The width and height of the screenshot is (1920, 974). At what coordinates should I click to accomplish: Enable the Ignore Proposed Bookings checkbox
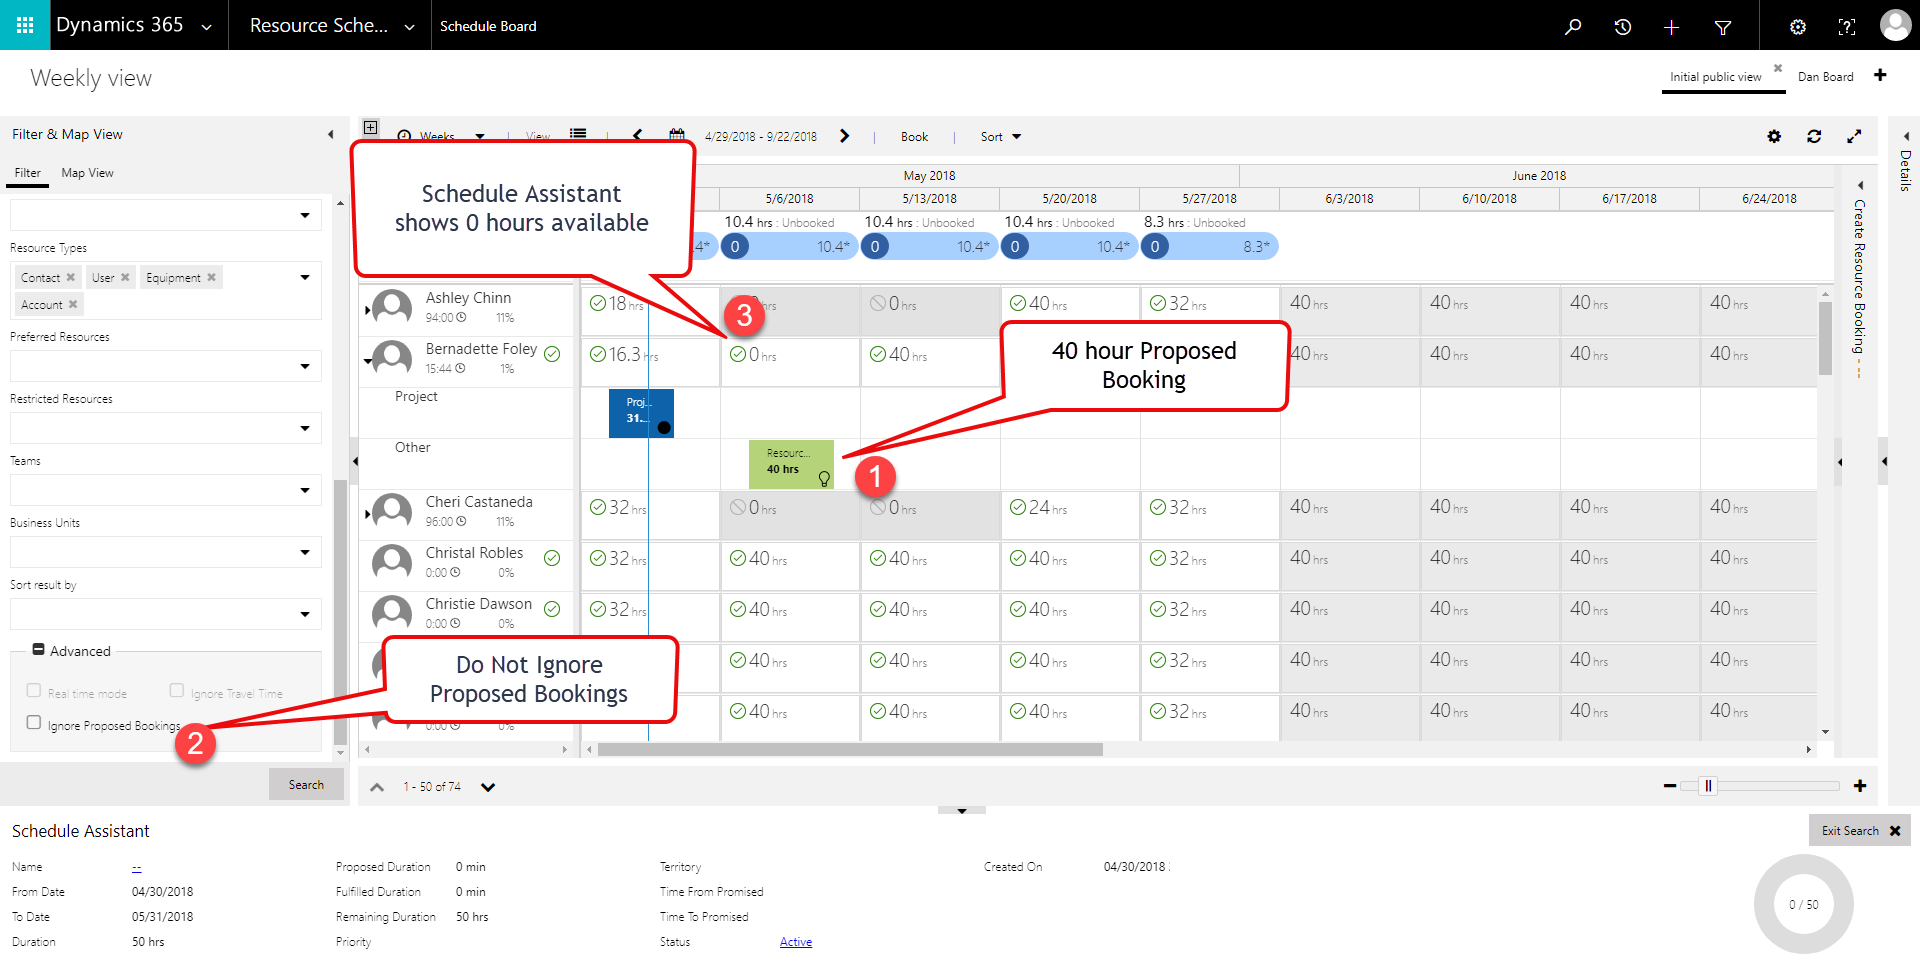pyautogui.click(x=33, y=722)
